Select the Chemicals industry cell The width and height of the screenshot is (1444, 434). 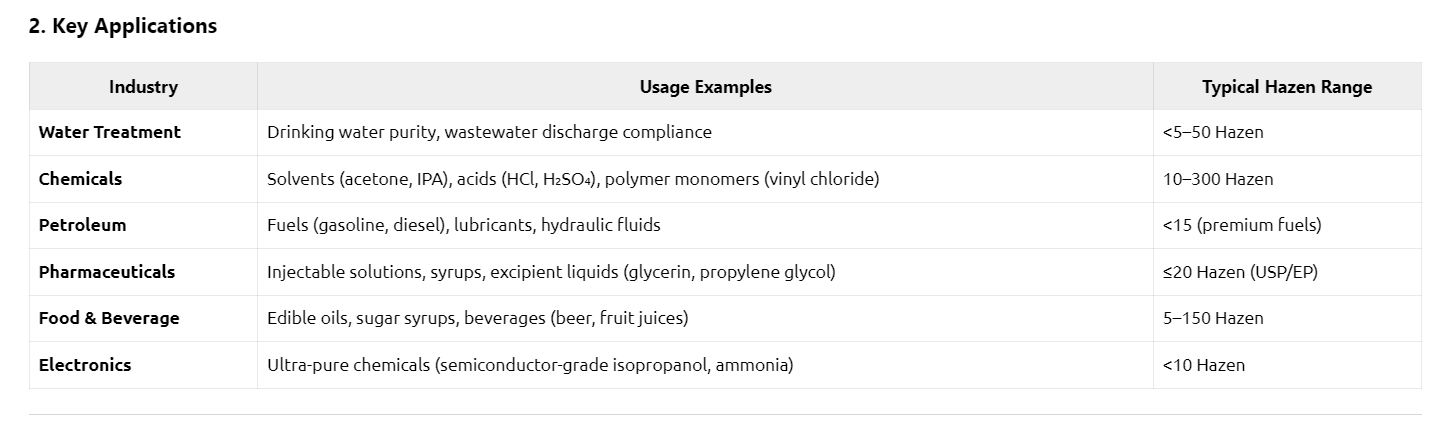80,179
